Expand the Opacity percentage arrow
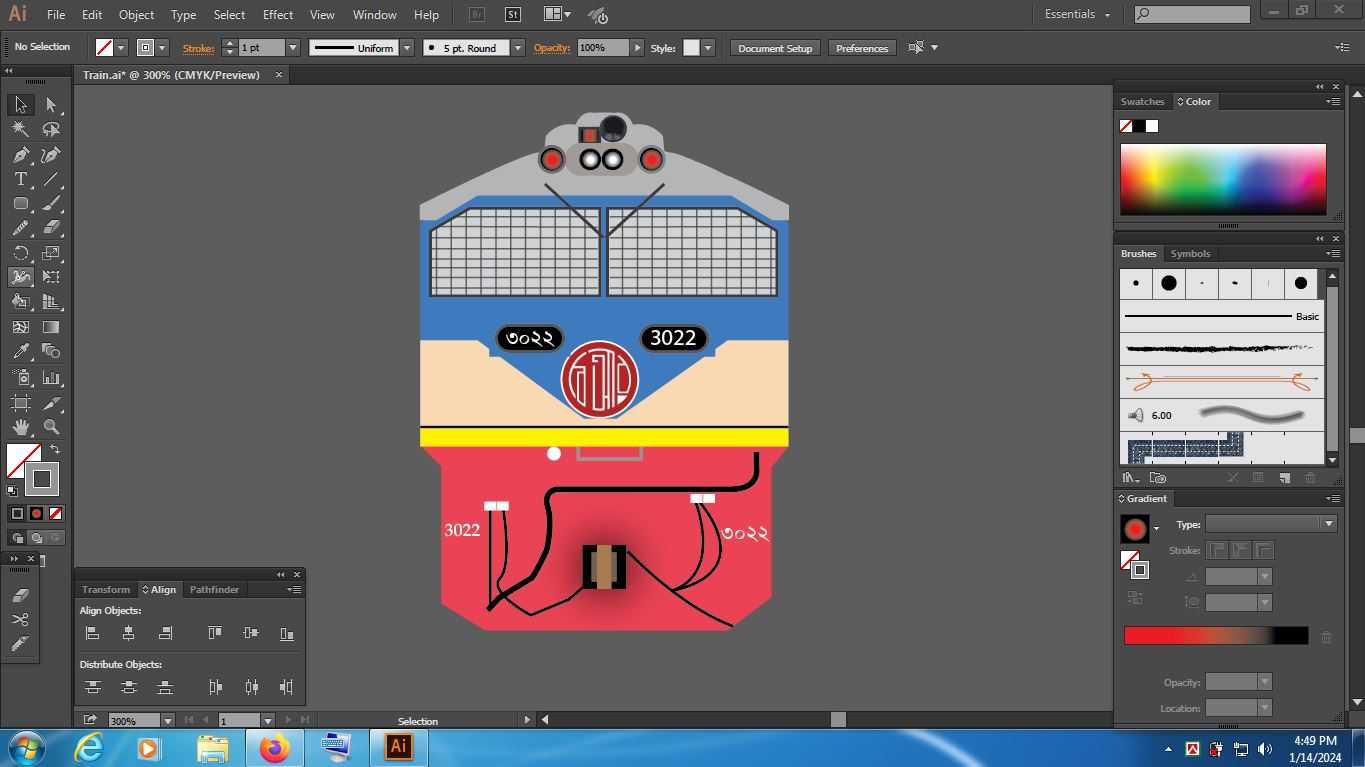This screenshot has width=1365, height=767. click(x=636, y=48)
